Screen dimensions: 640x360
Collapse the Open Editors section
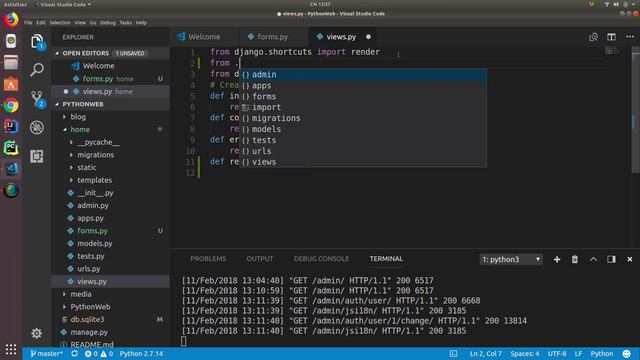pos(57,53)
